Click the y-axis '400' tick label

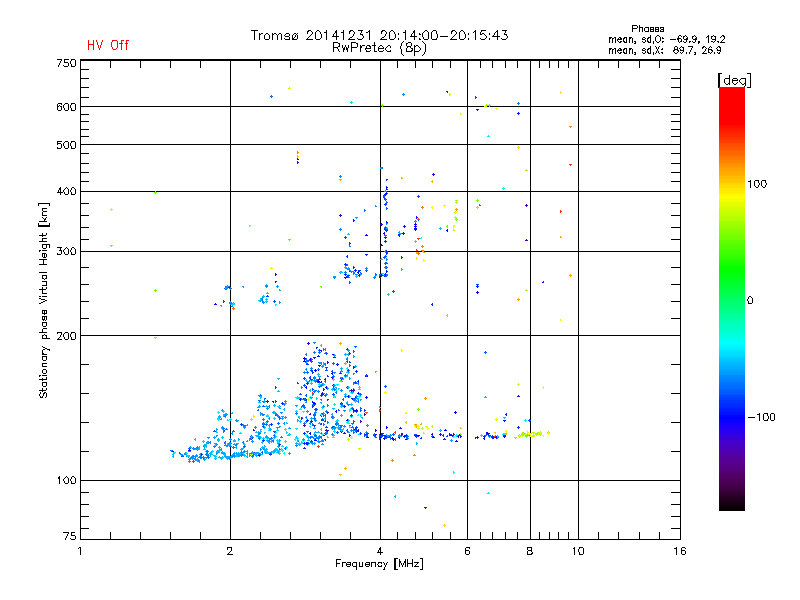tap(66, 191)
